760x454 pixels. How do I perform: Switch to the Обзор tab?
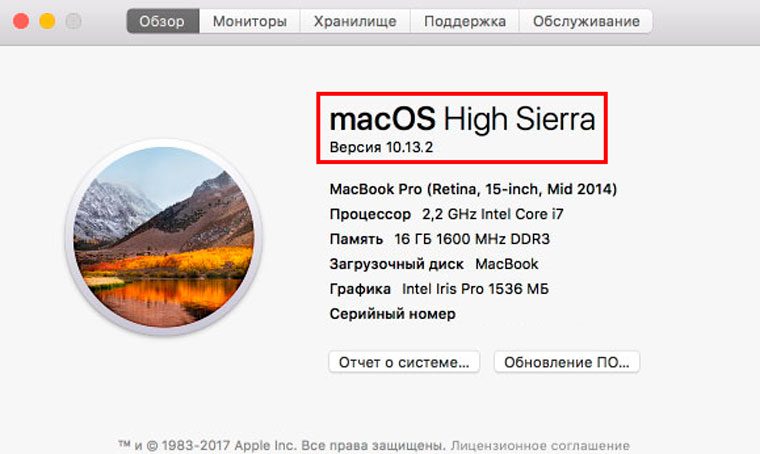pyautogui.click(x=163, y=21)
